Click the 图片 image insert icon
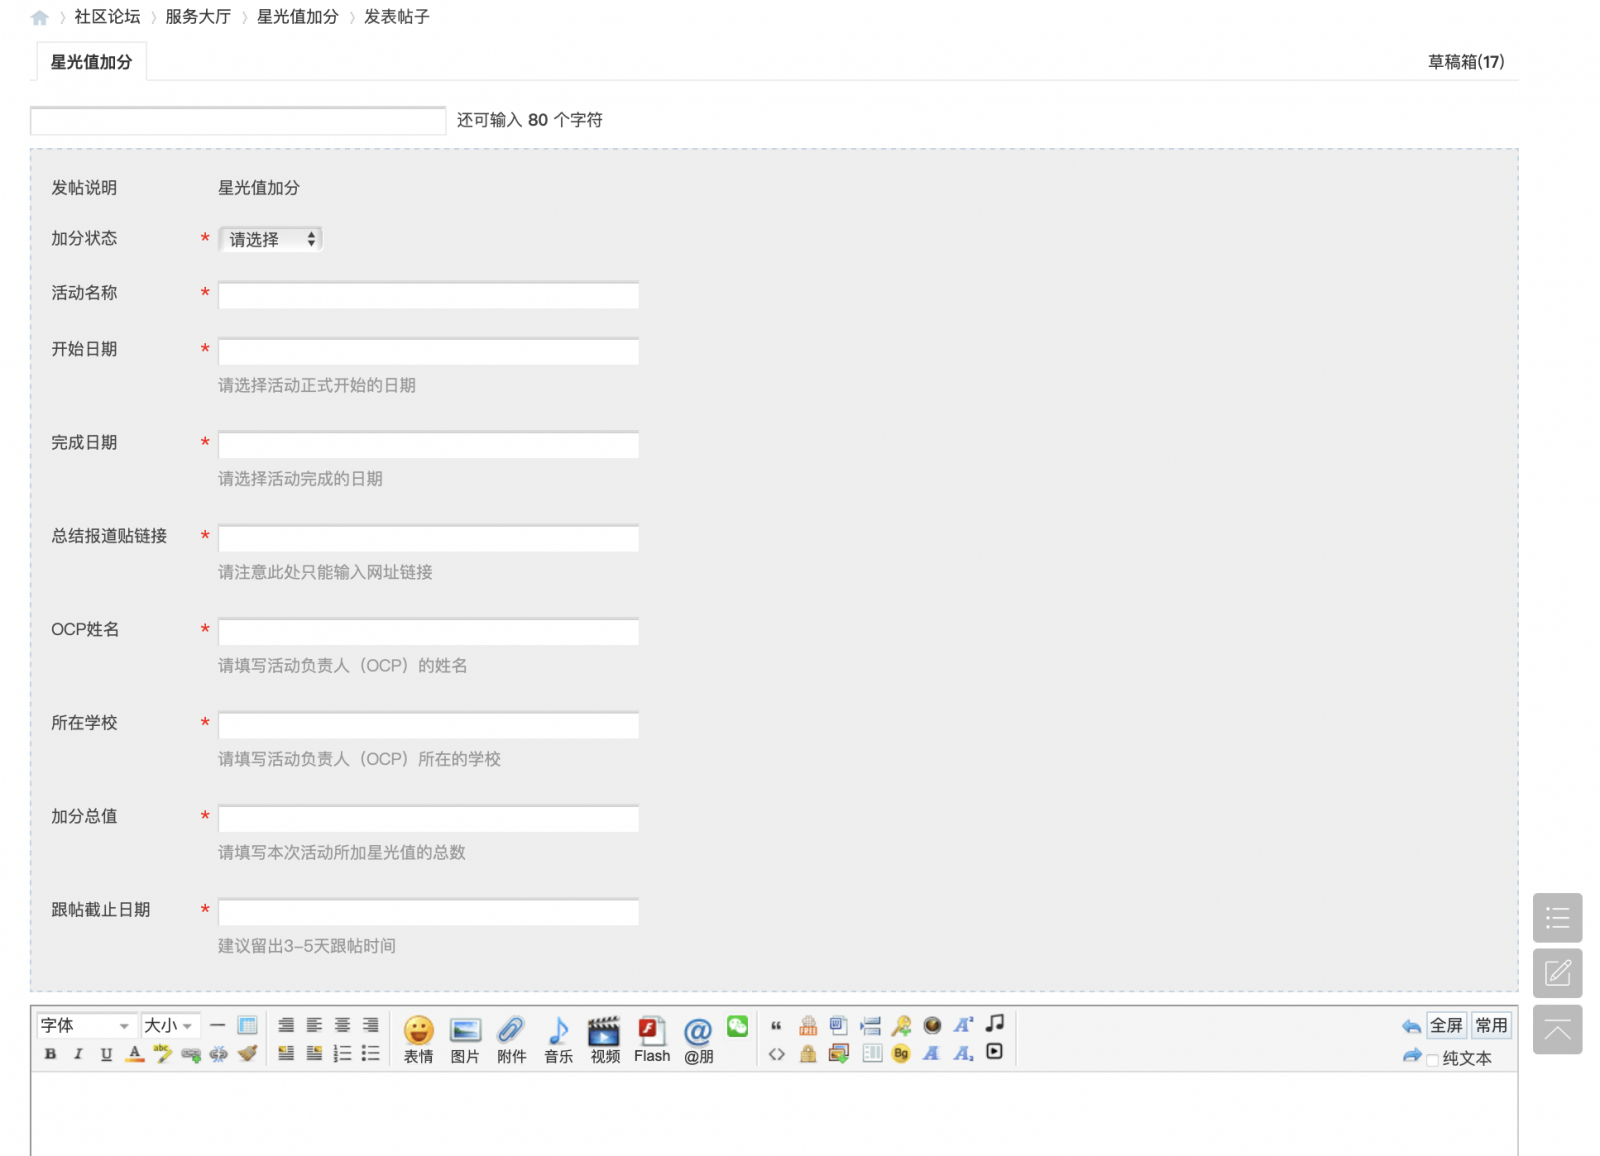Viewport: 1600px width, 1156px height. (x=465, y=1037)
